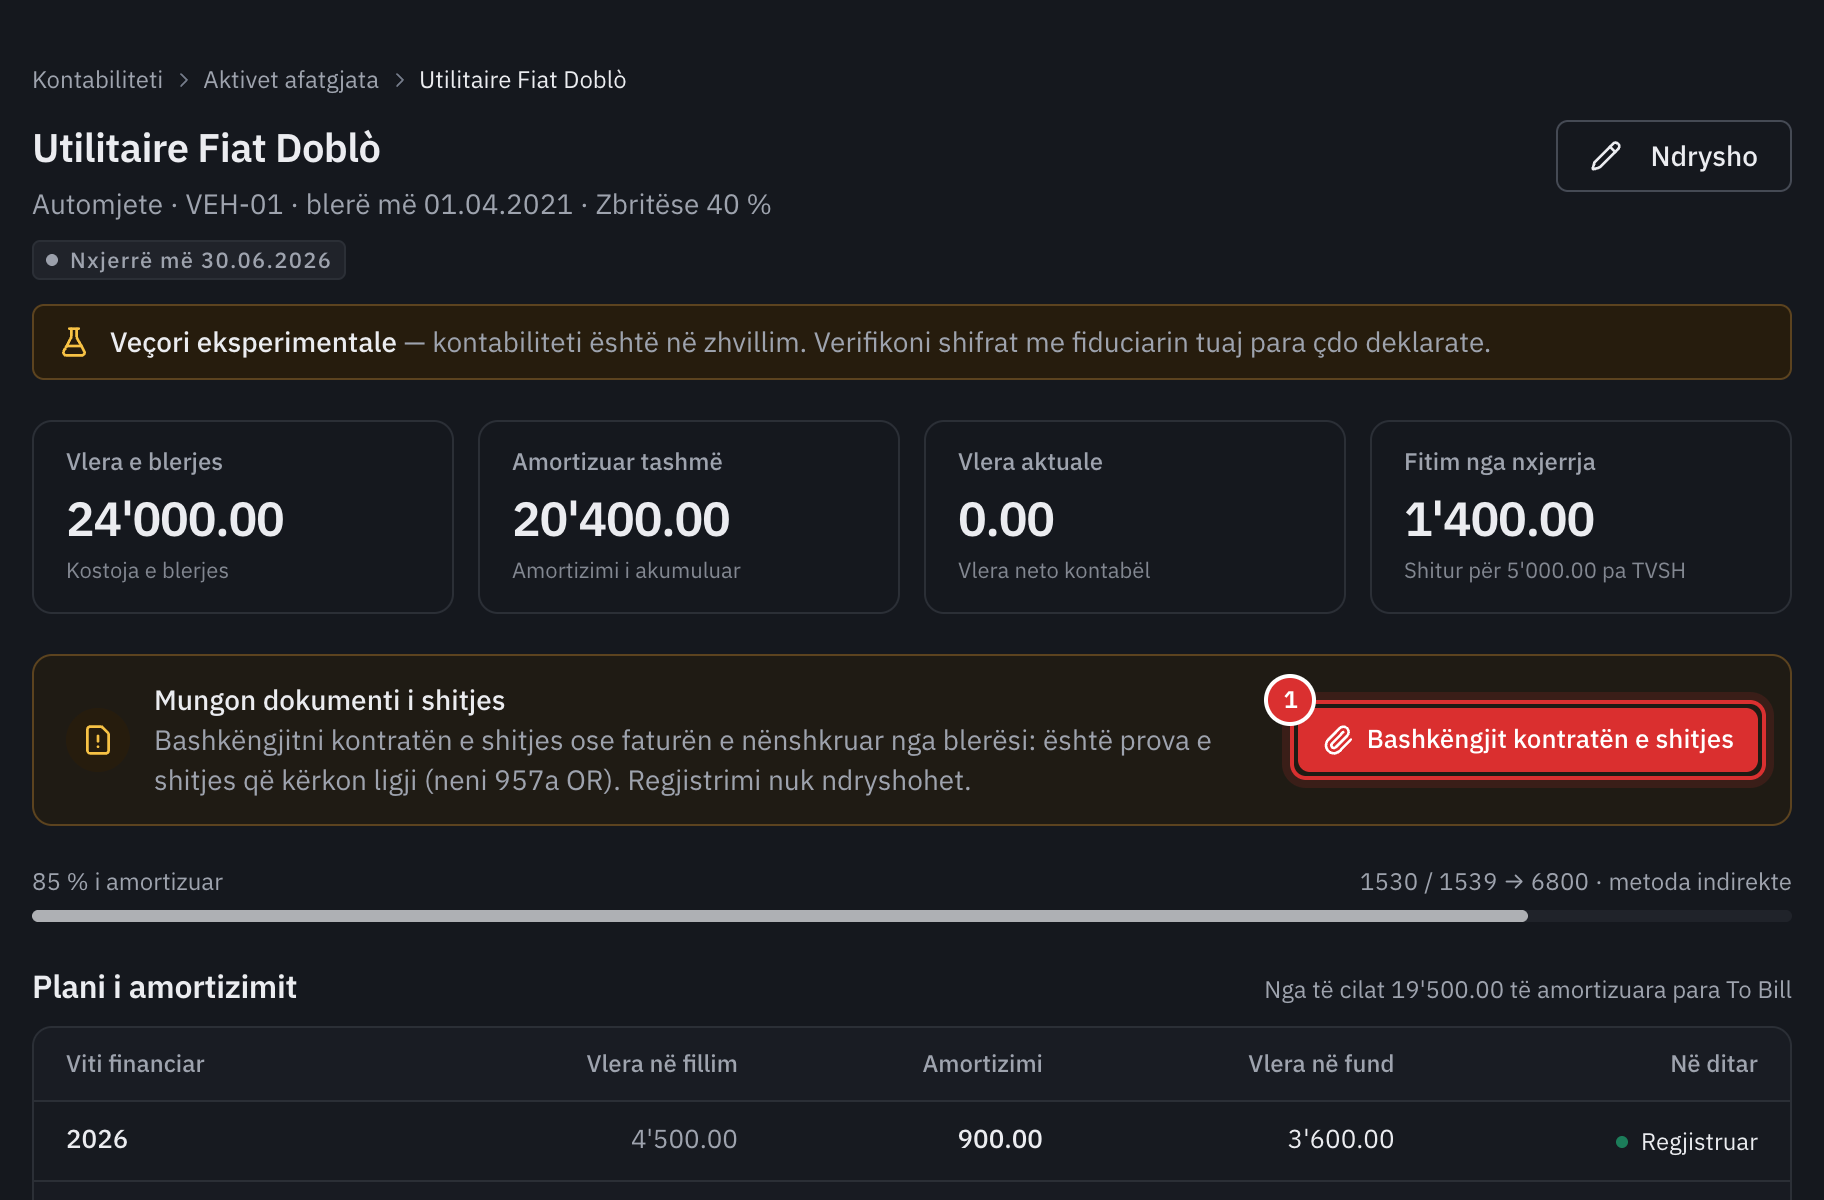Click the dot icon in Nxjerrë badge
This screenshot has width=1824, height=1200.
[x=52, y=260]
